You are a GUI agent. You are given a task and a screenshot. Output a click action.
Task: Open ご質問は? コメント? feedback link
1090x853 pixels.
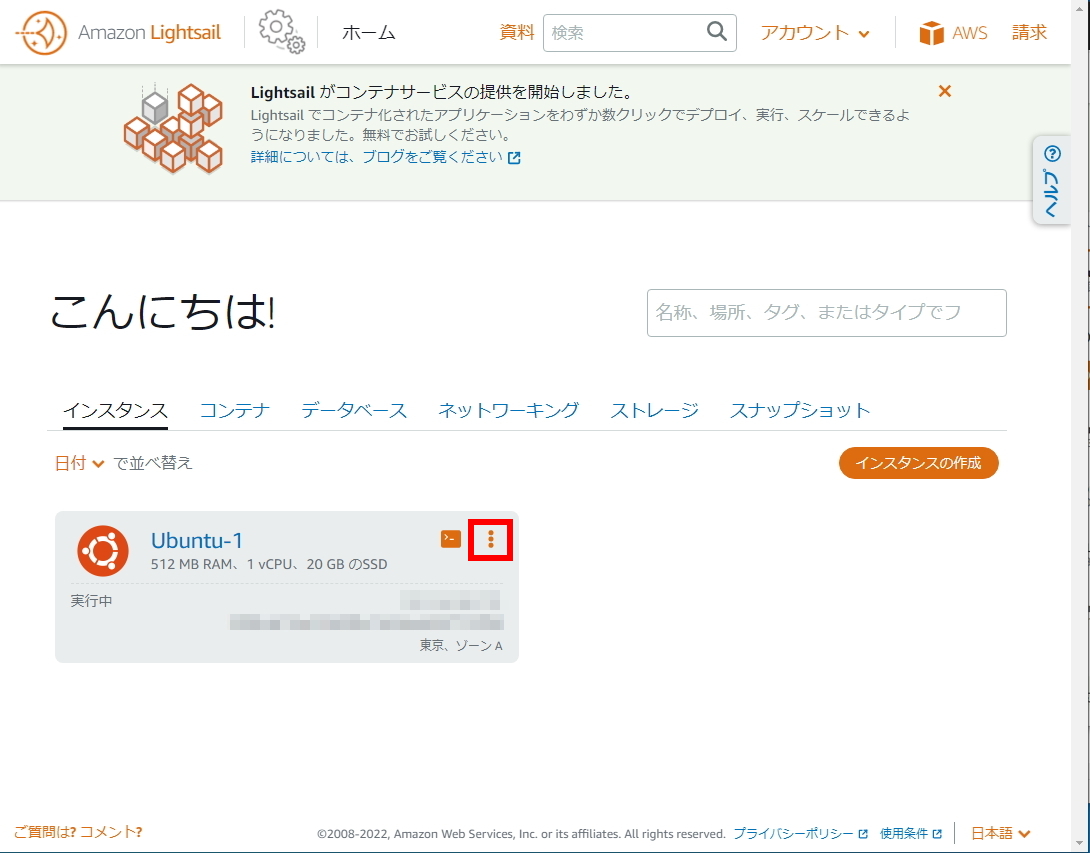[78, 831]
